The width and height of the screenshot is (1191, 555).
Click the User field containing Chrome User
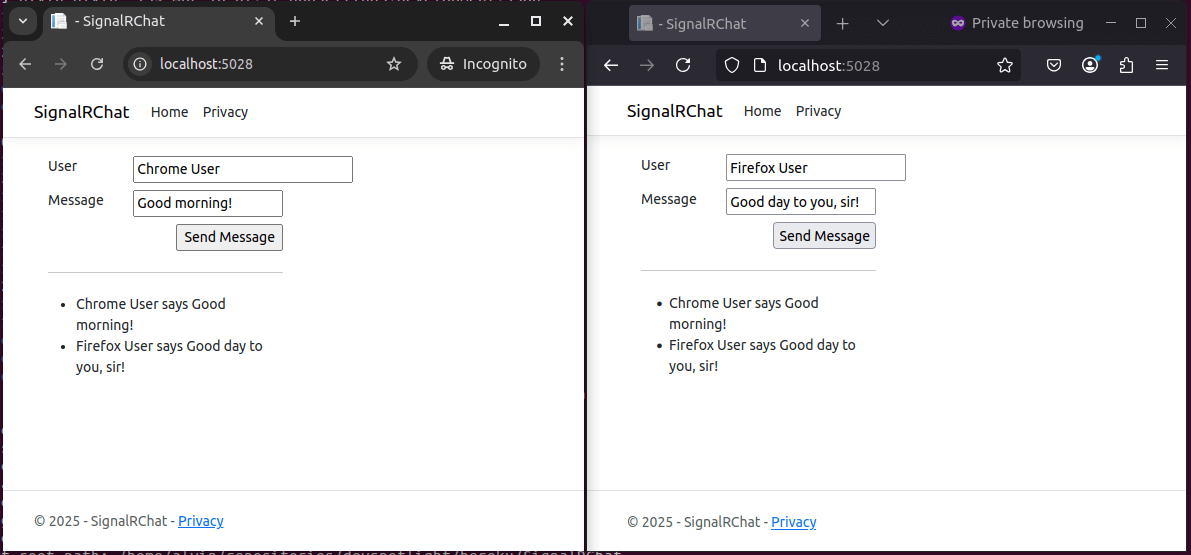click(x=243, y=169)
